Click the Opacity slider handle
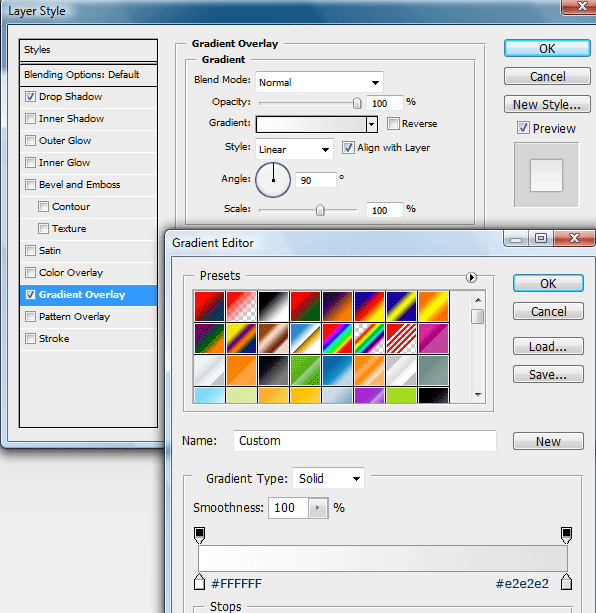 click(357, 103)
